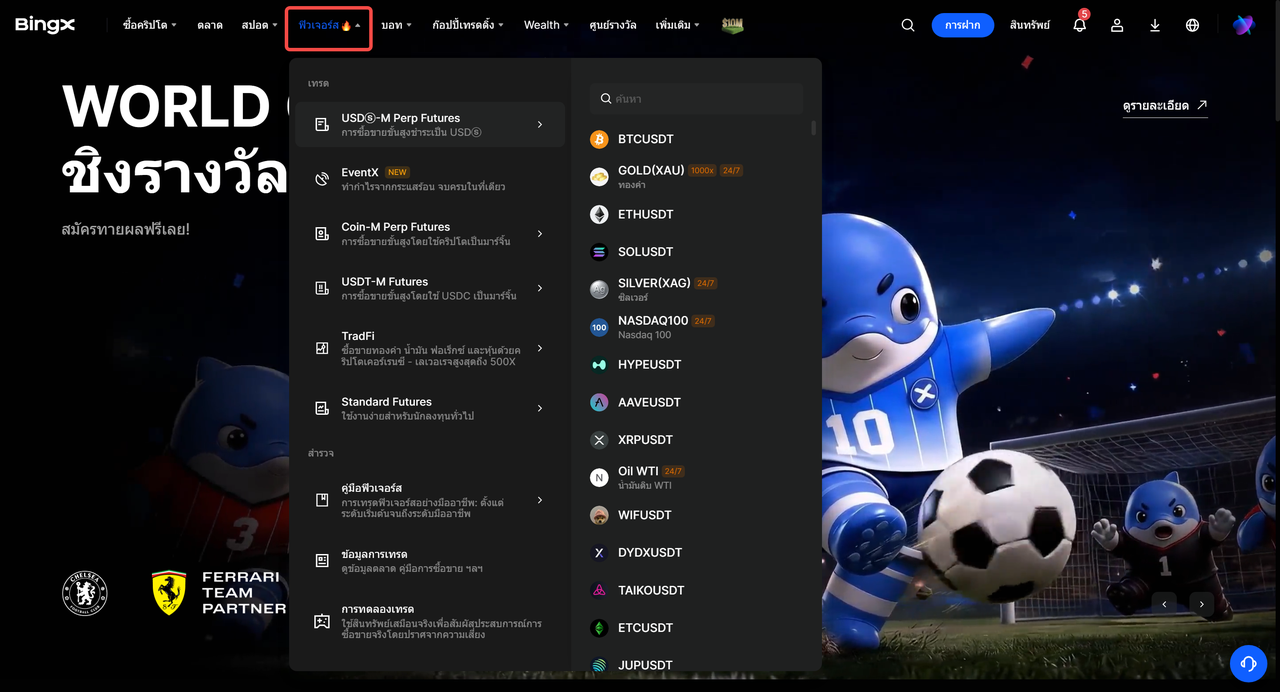
Task: Go to previous banner slide
Action: pyautogui.click(x=1164, y=604)
